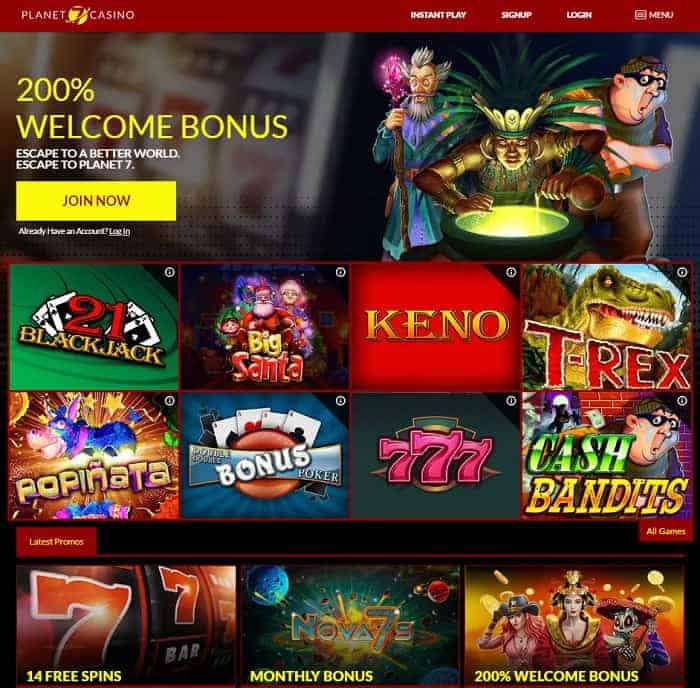
Task: Open the Nova 7s Monthly Bonus promo
Action: point(350,625)
